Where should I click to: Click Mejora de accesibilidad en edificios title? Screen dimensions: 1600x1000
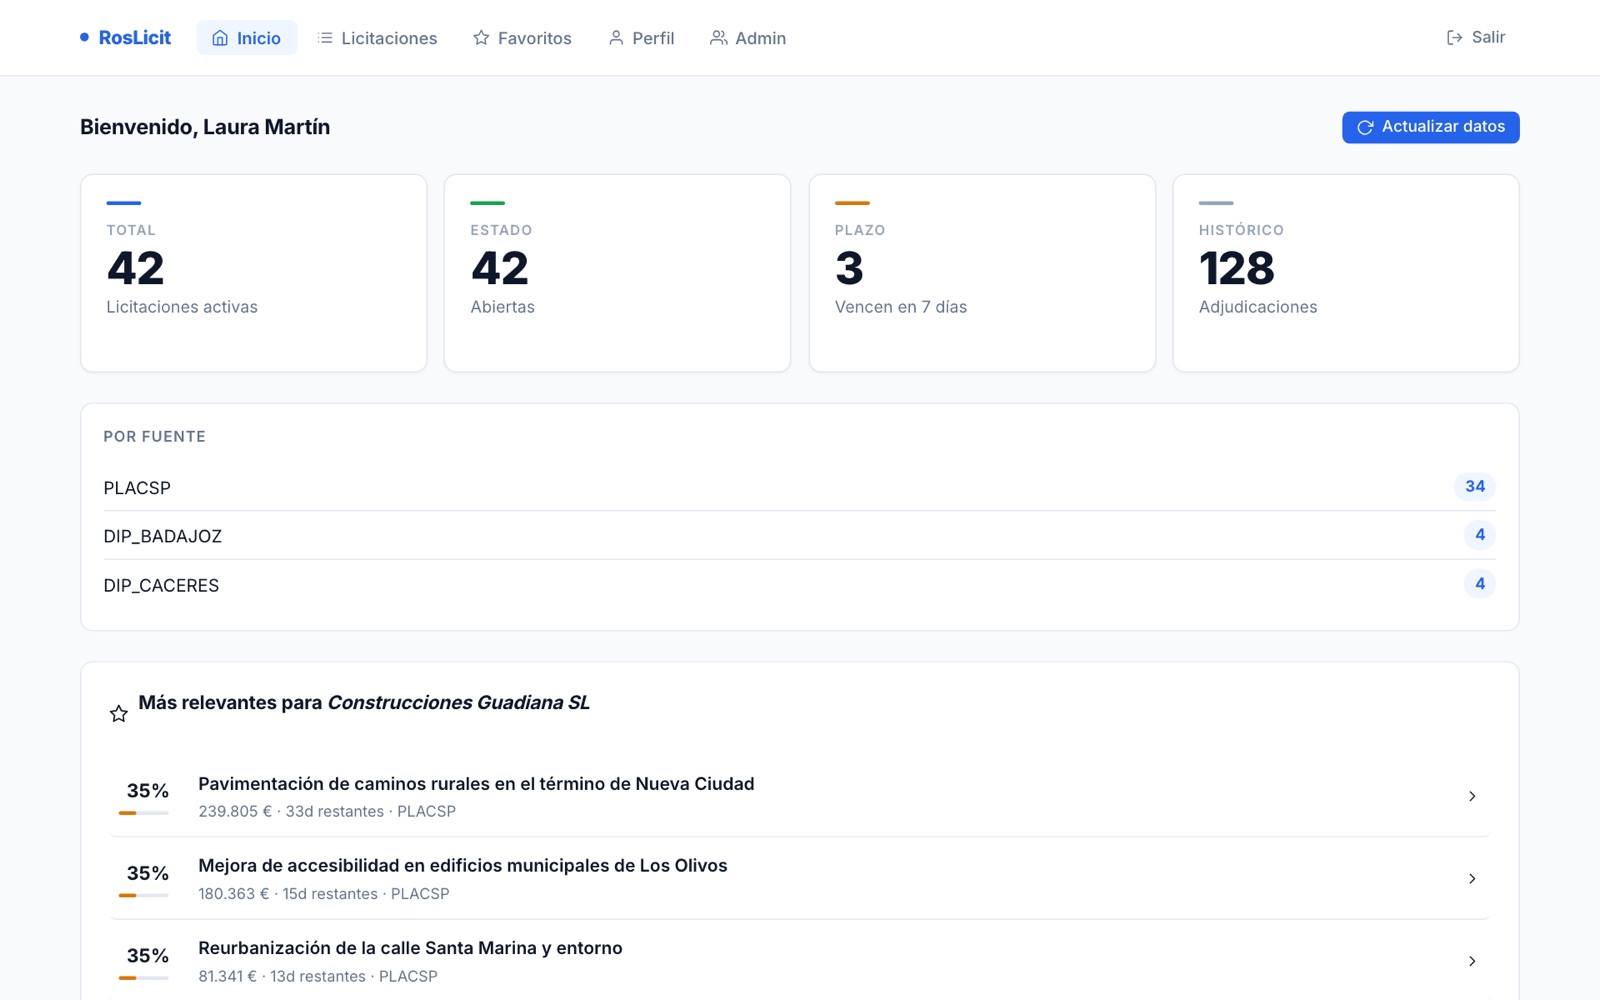pos(463,866)
